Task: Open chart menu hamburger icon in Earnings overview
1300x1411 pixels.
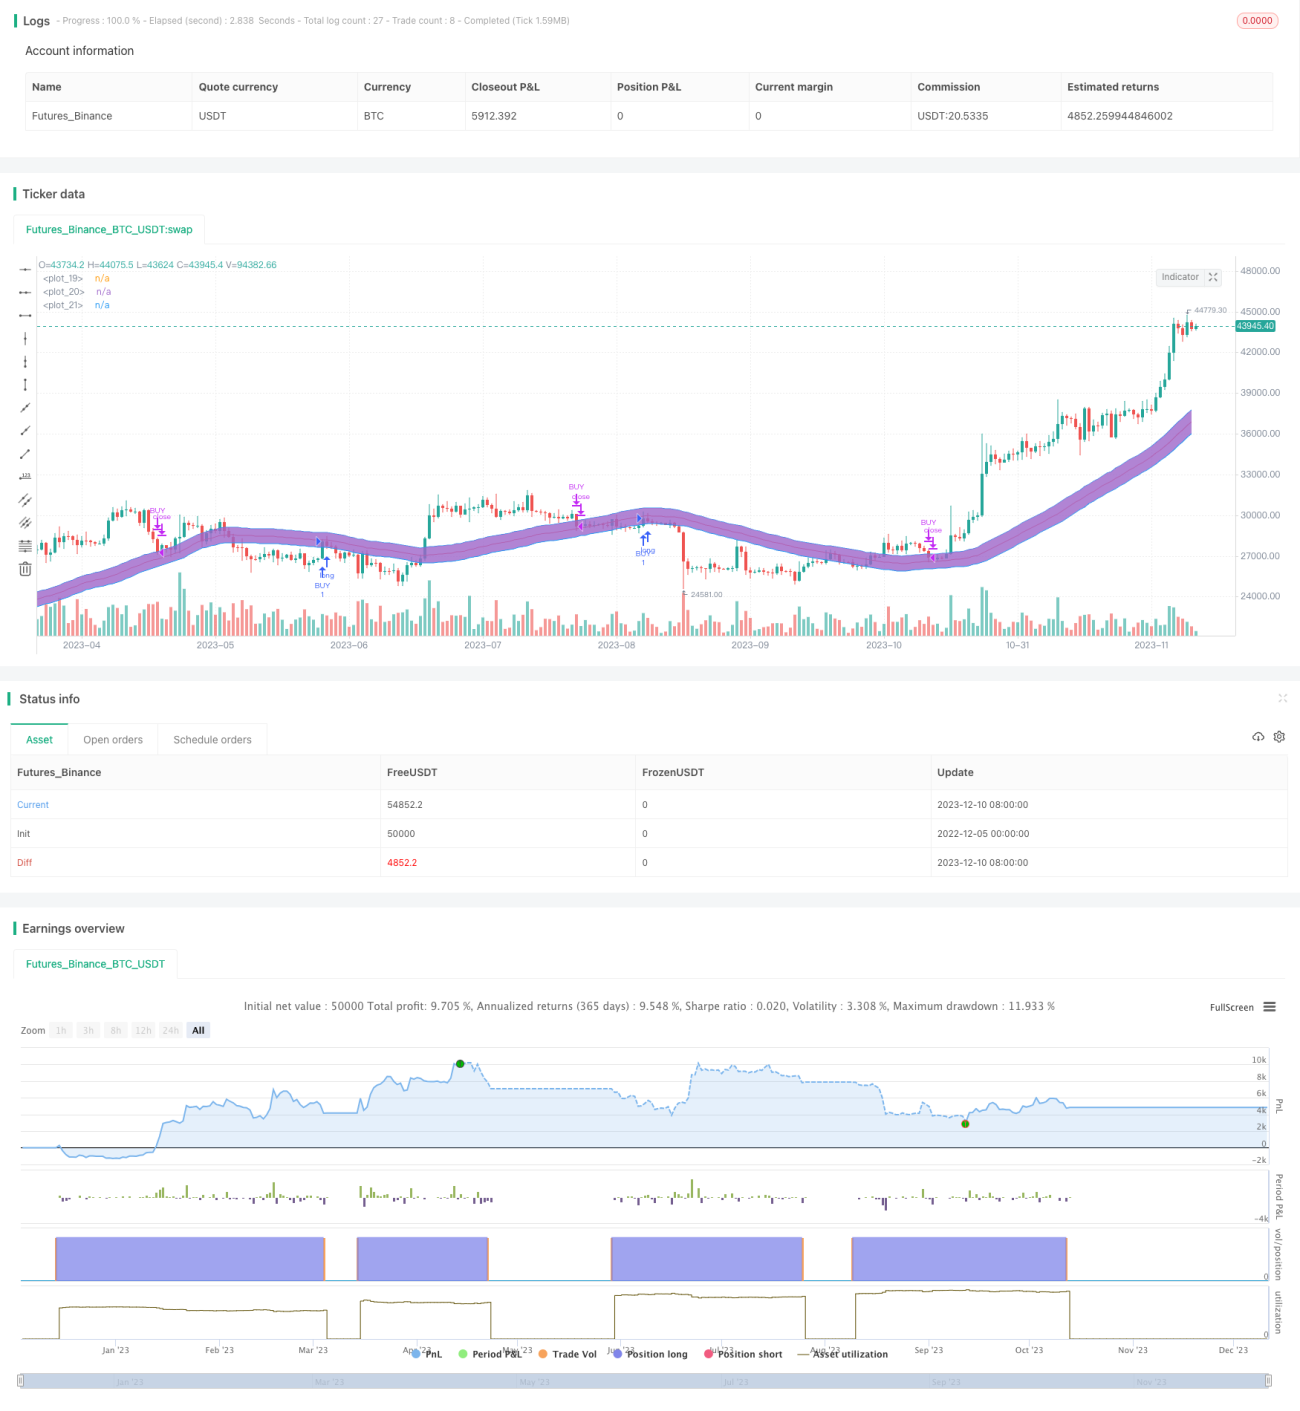Action: coord(1269,1007)
